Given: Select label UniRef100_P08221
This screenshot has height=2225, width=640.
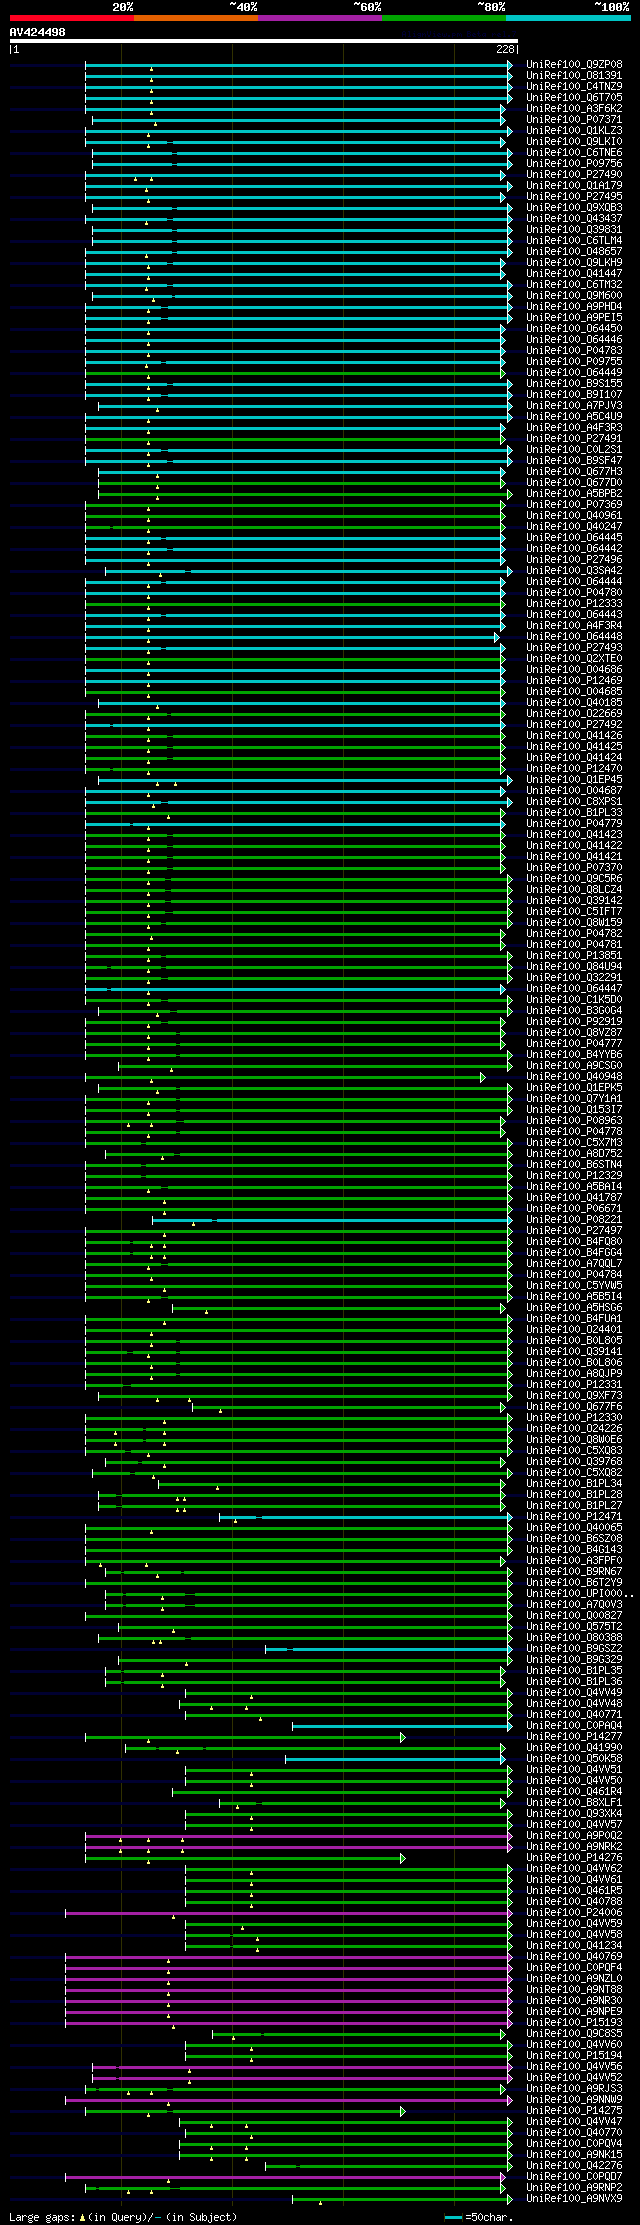Looking at the screenshot, I should 574,1219.
